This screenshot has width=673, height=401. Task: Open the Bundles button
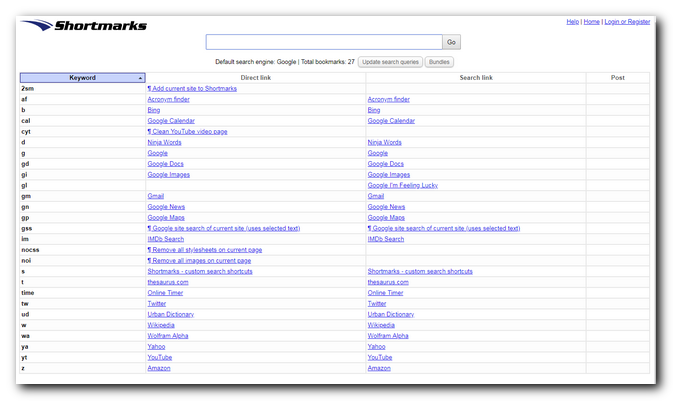pos(439,62)
